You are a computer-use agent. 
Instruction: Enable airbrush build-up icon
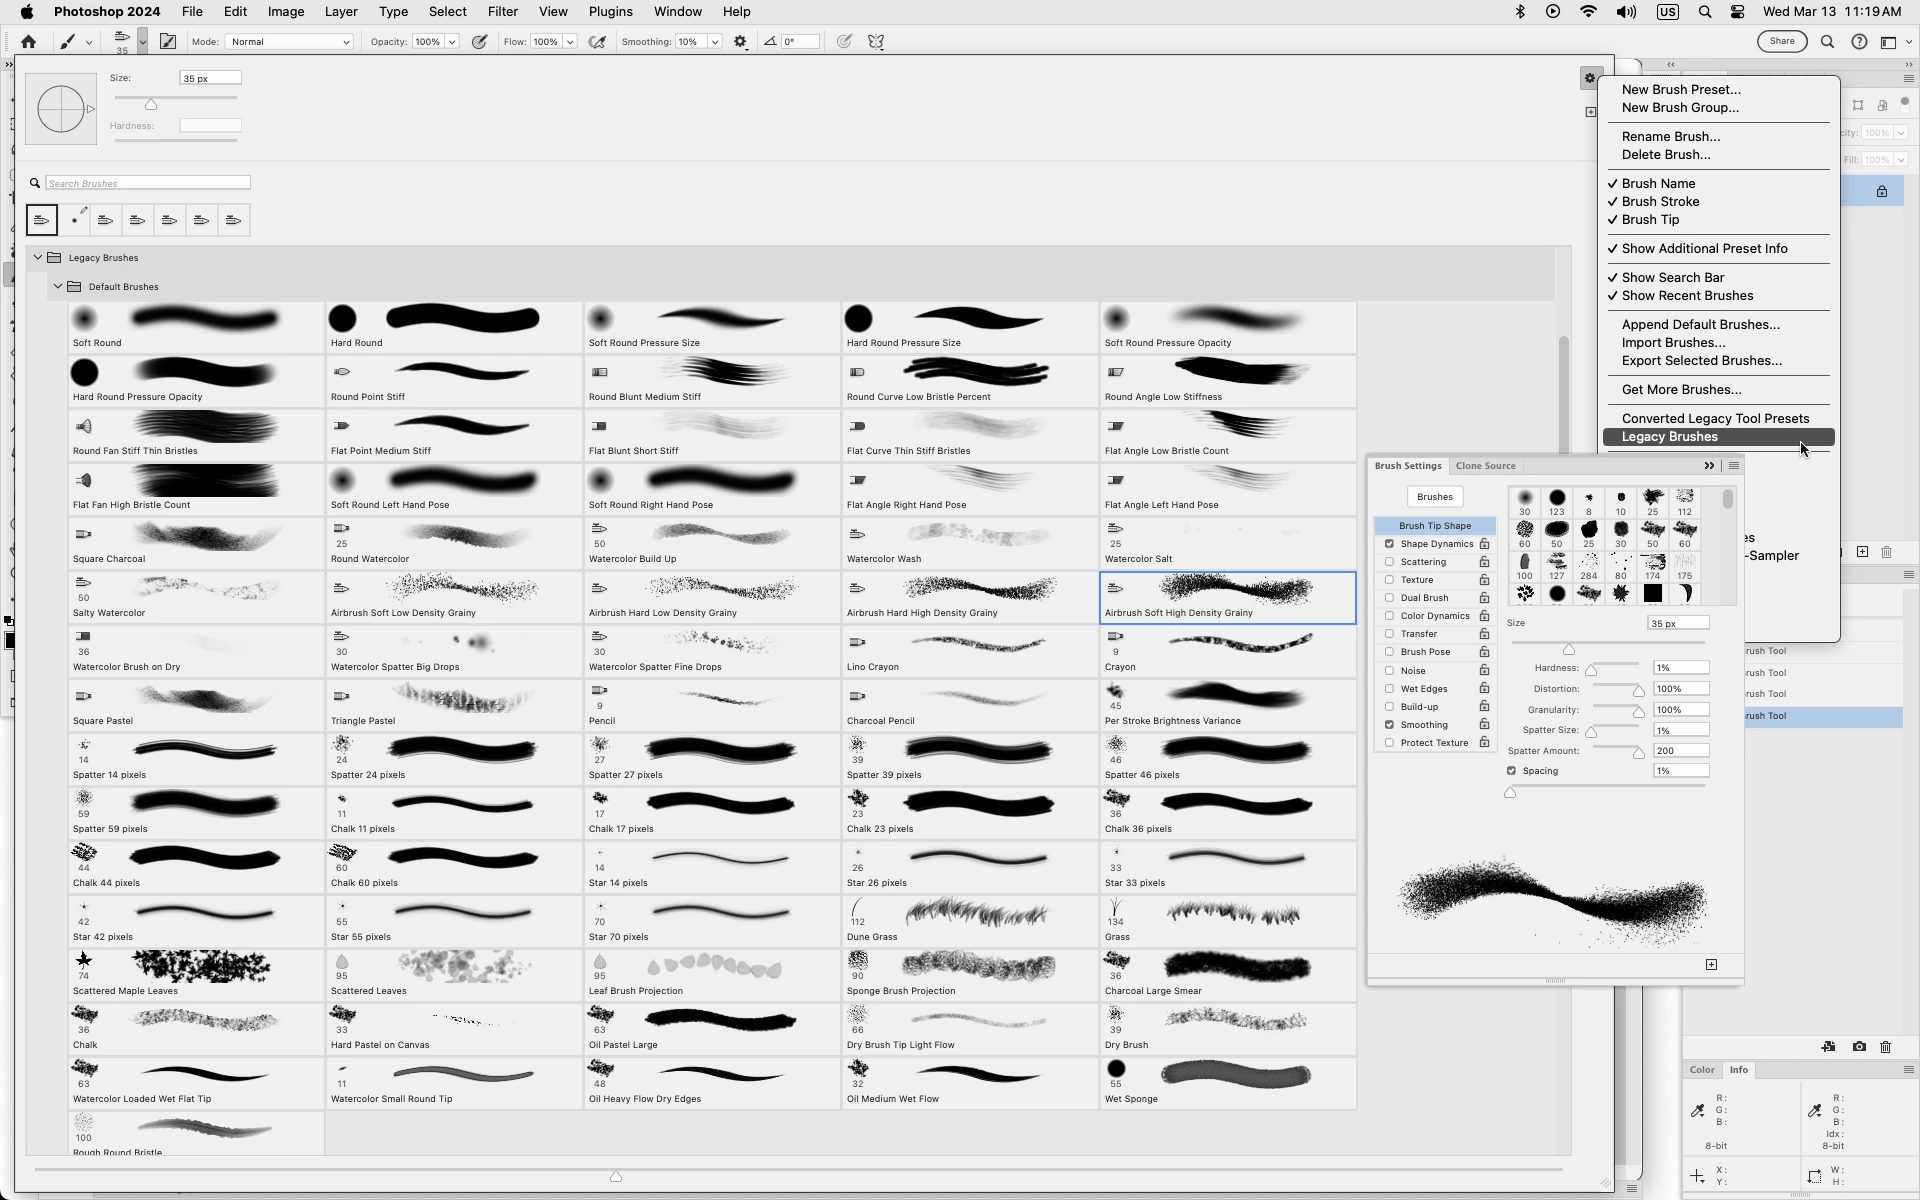598,42
